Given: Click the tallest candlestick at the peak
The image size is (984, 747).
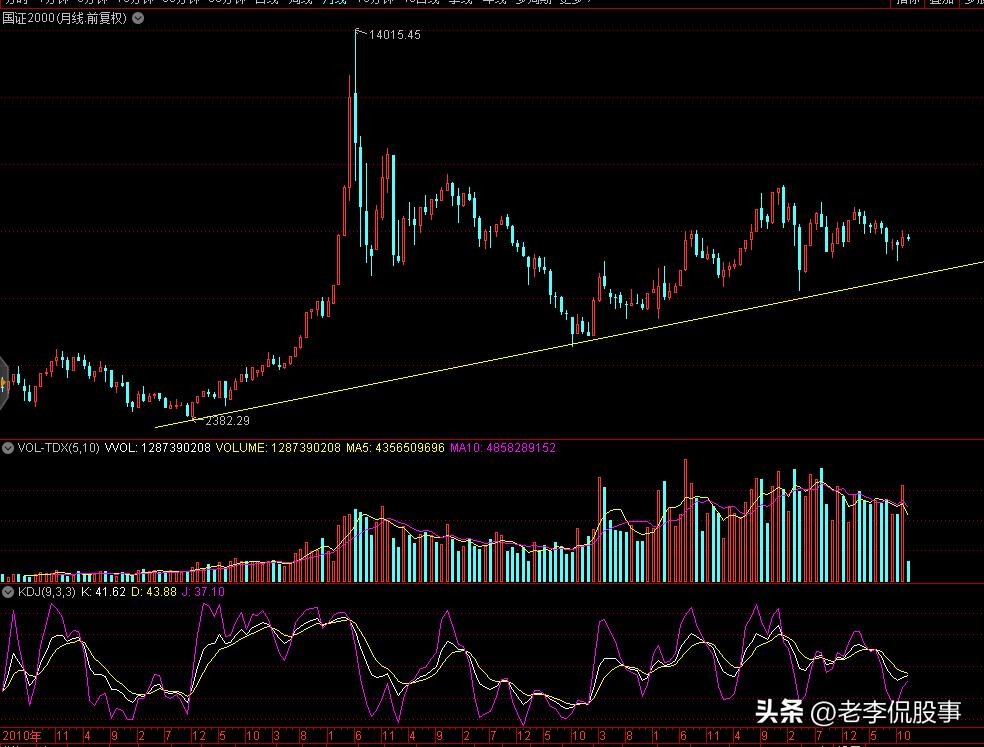Looking at the screenshot, I should pyautogui.click(x=355, y=110).
